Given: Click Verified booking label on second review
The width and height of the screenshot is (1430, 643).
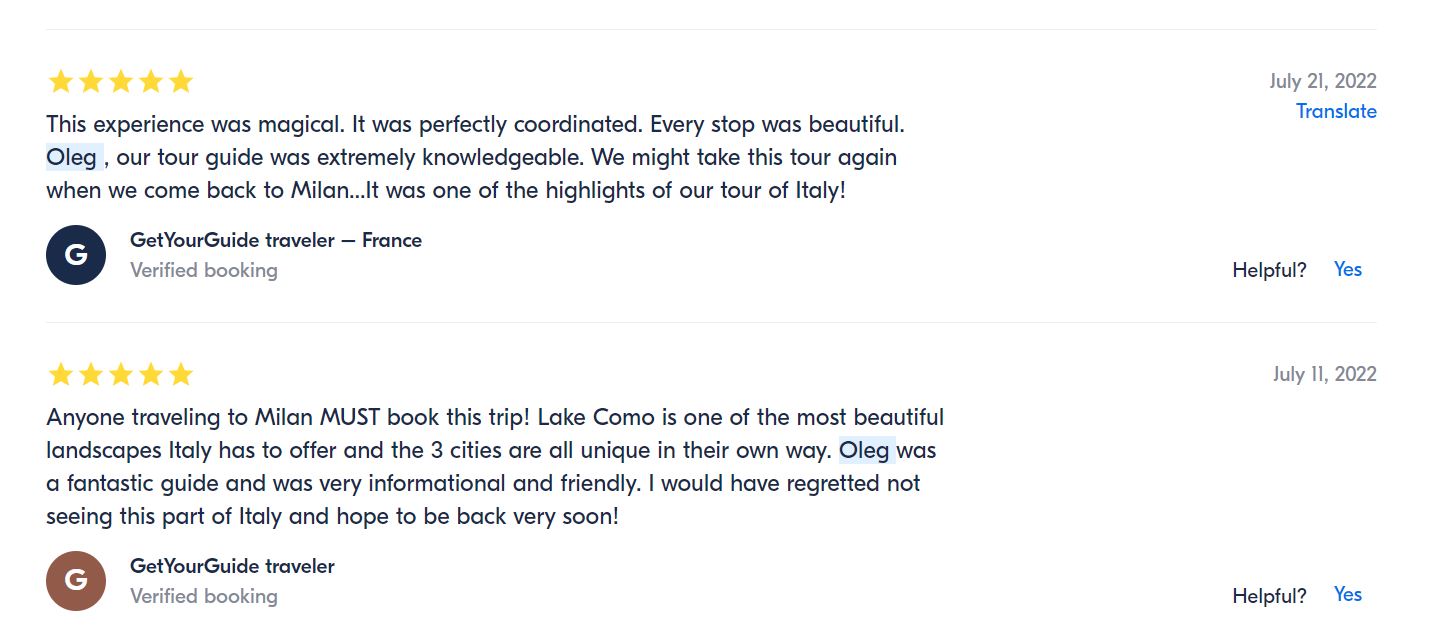Looking at the screenshot, I should pos(204,596).
